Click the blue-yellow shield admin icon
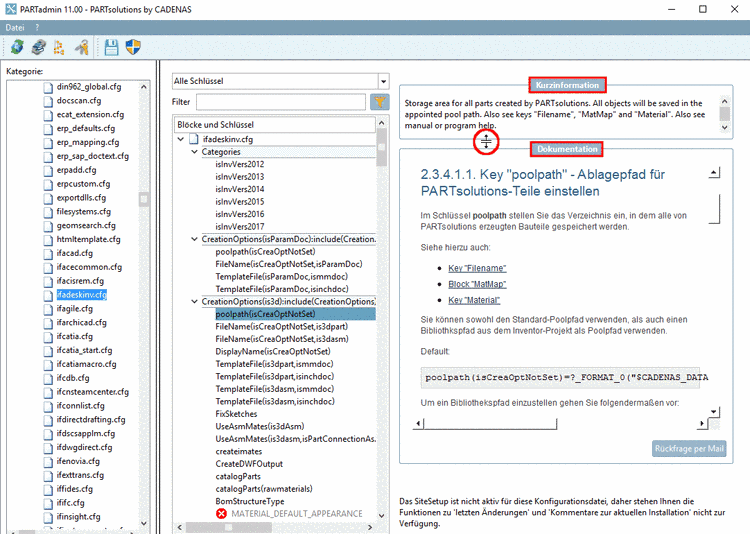750x534 pixels. (x=133, y=47)
